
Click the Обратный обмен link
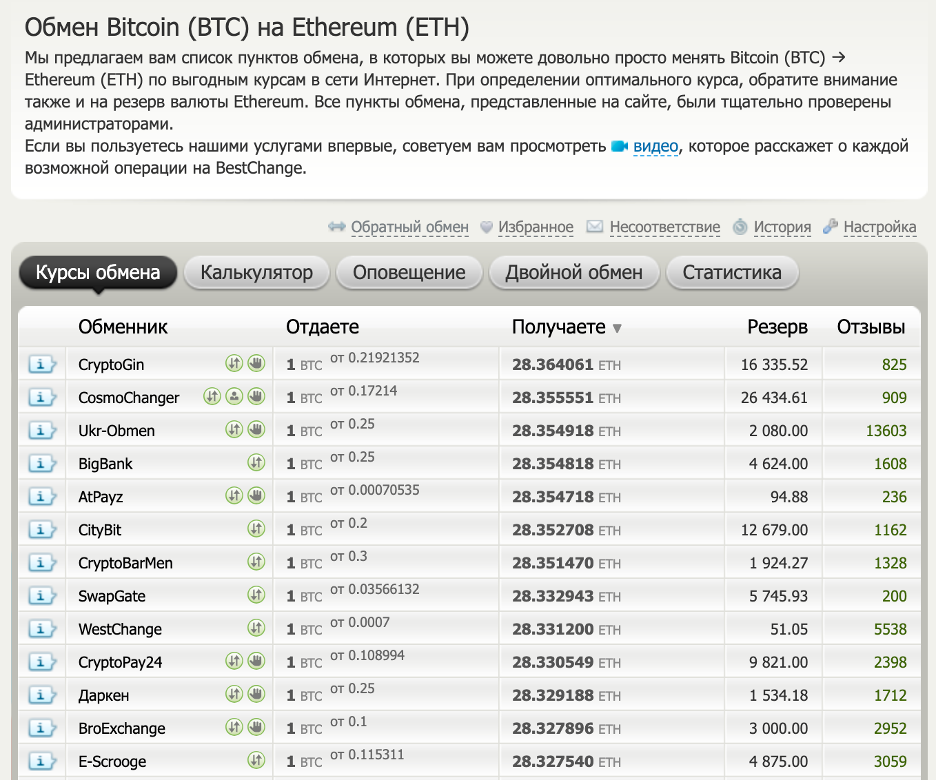[410, 227]
